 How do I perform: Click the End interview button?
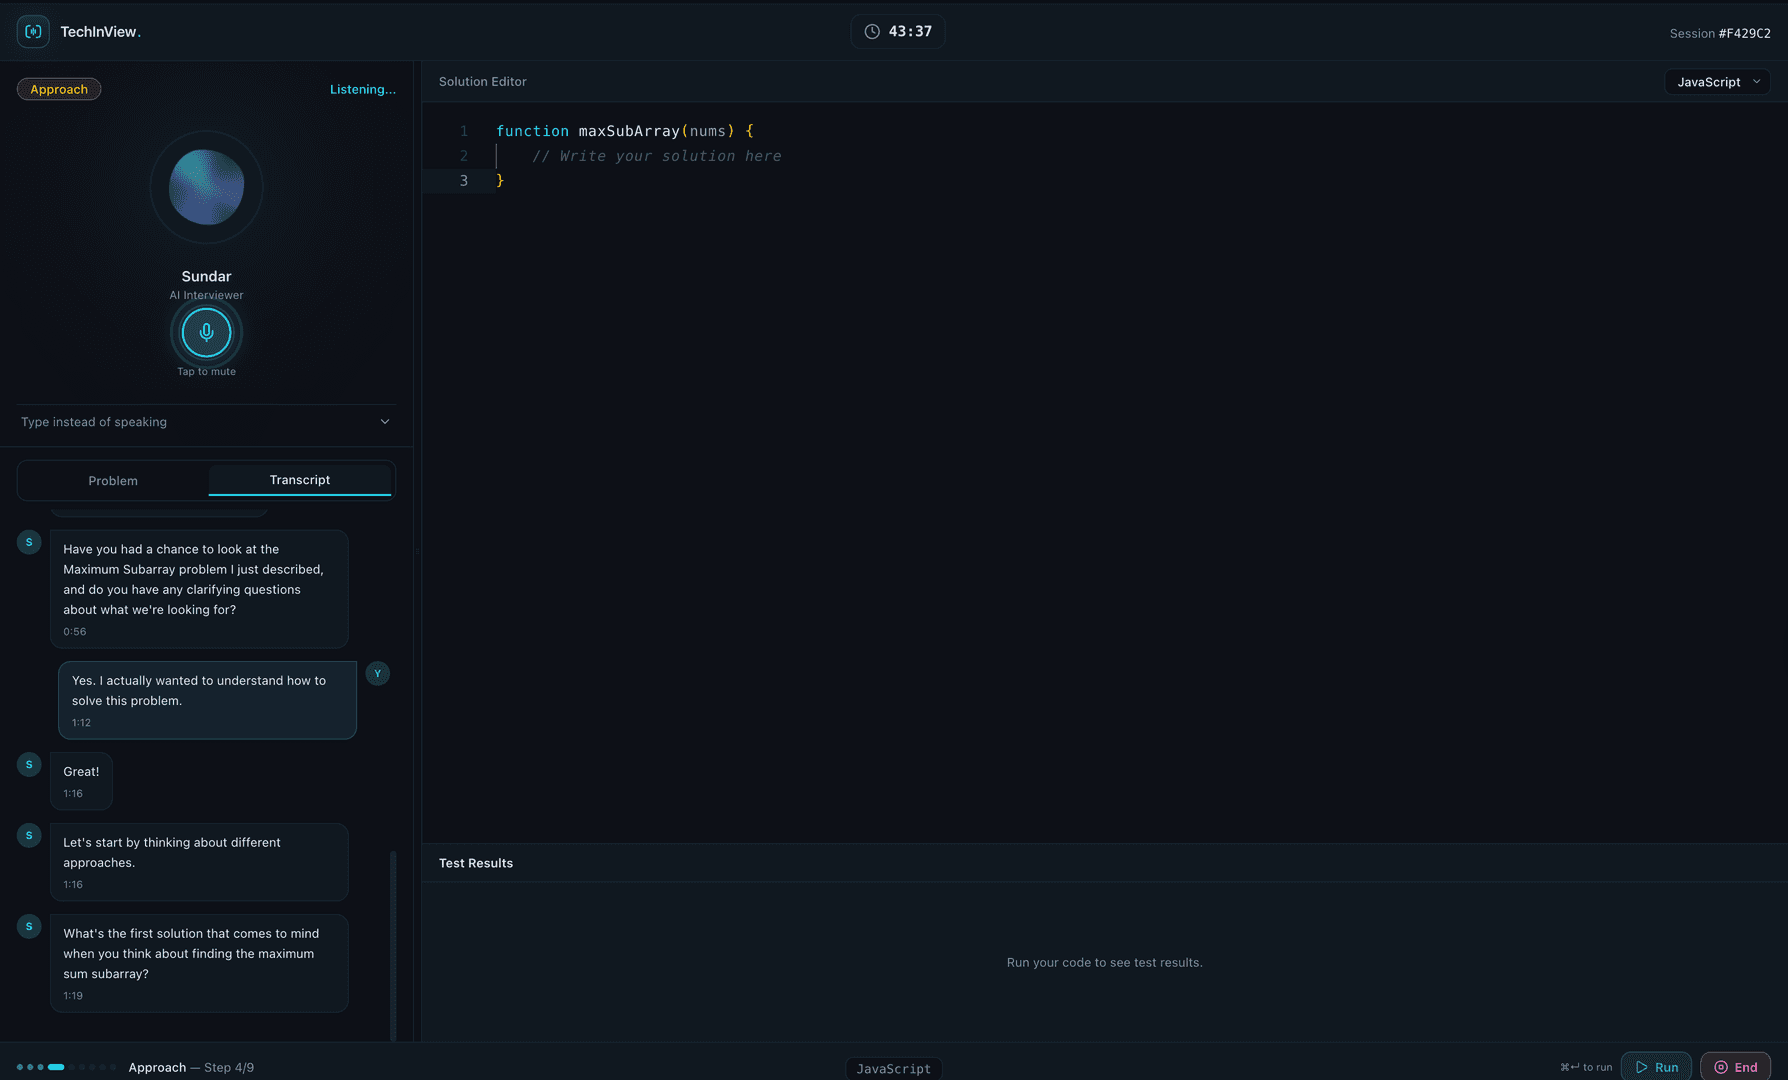tap(1736, 1067)
